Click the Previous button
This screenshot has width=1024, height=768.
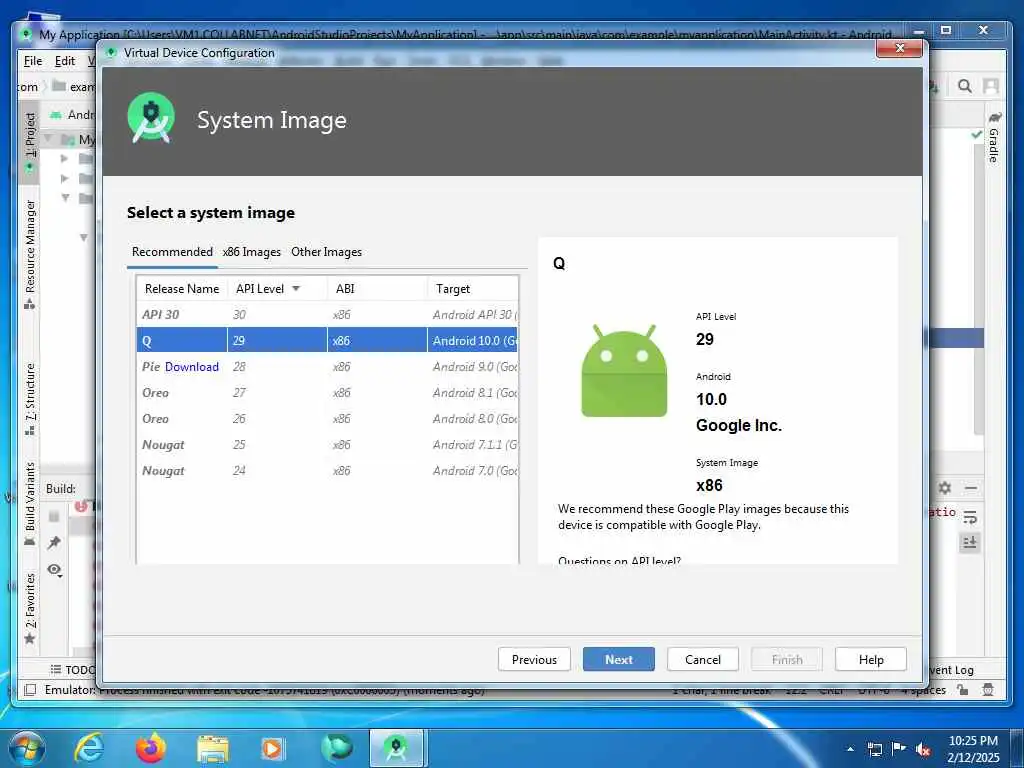coord(534,660)
